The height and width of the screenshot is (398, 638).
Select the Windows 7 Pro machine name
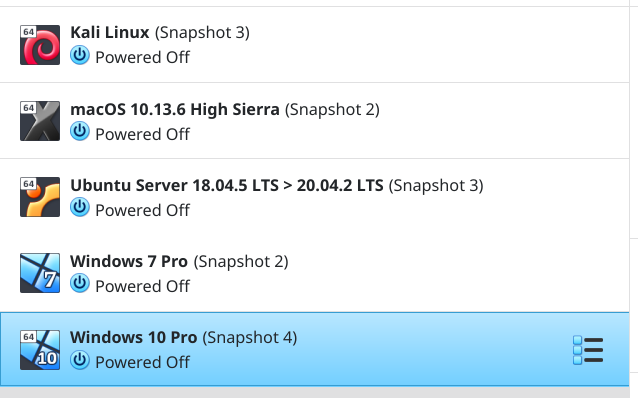click(x=129, y=261)
